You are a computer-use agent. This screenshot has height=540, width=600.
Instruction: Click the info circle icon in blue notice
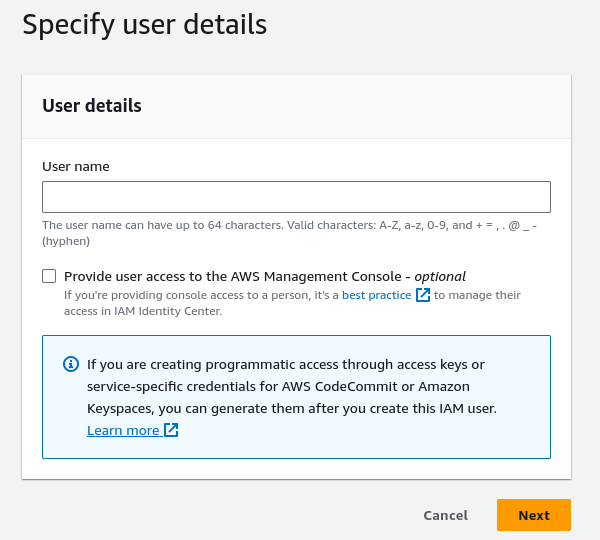click(x=70, y=365)
